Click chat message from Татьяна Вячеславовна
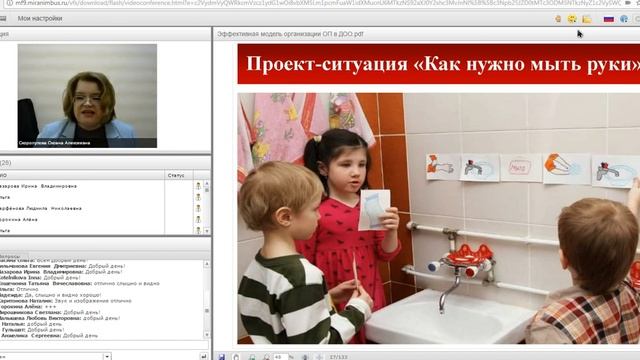 [80, 283]
